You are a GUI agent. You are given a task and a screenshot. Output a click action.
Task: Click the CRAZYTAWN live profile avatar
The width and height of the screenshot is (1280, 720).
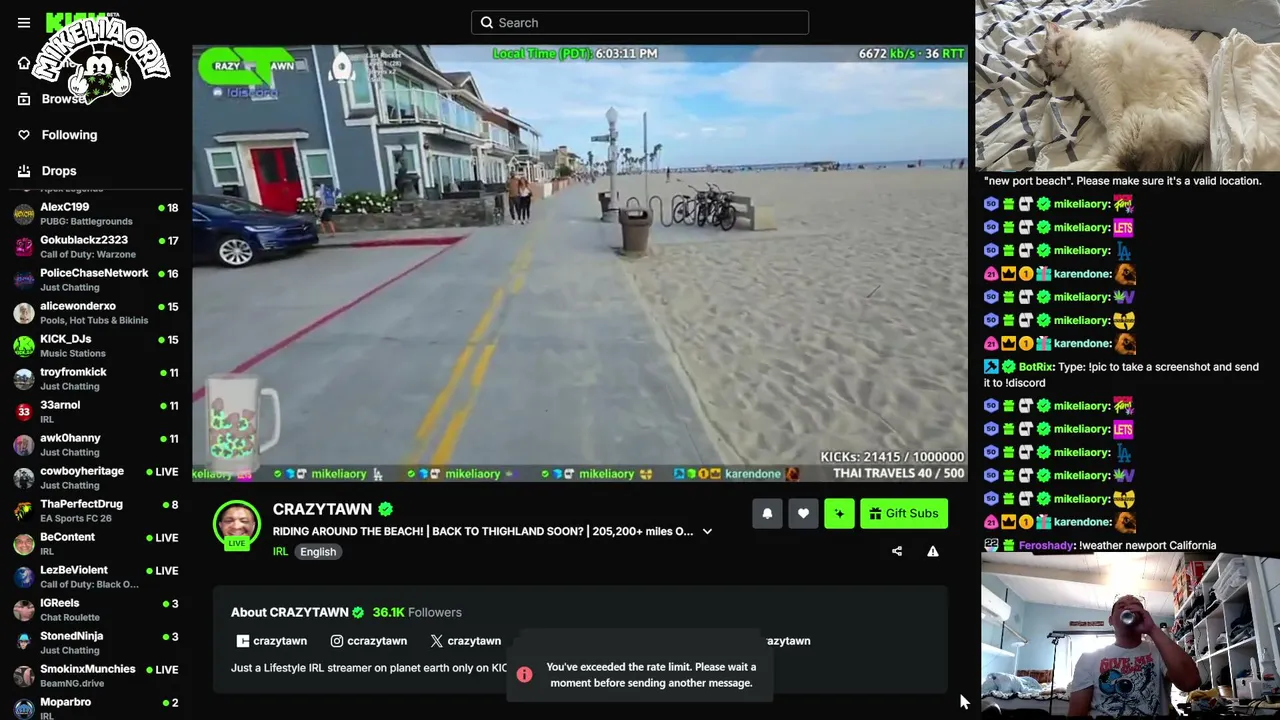[237, 525]
